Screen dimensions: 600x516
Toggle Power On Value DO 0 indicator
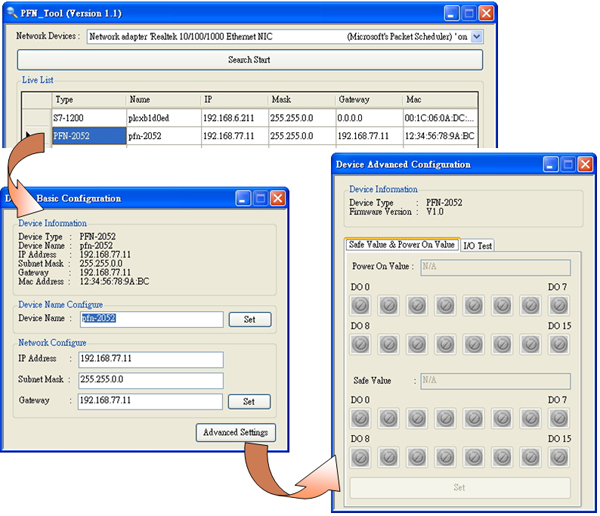pyautogui.click(x=360, y=305)
